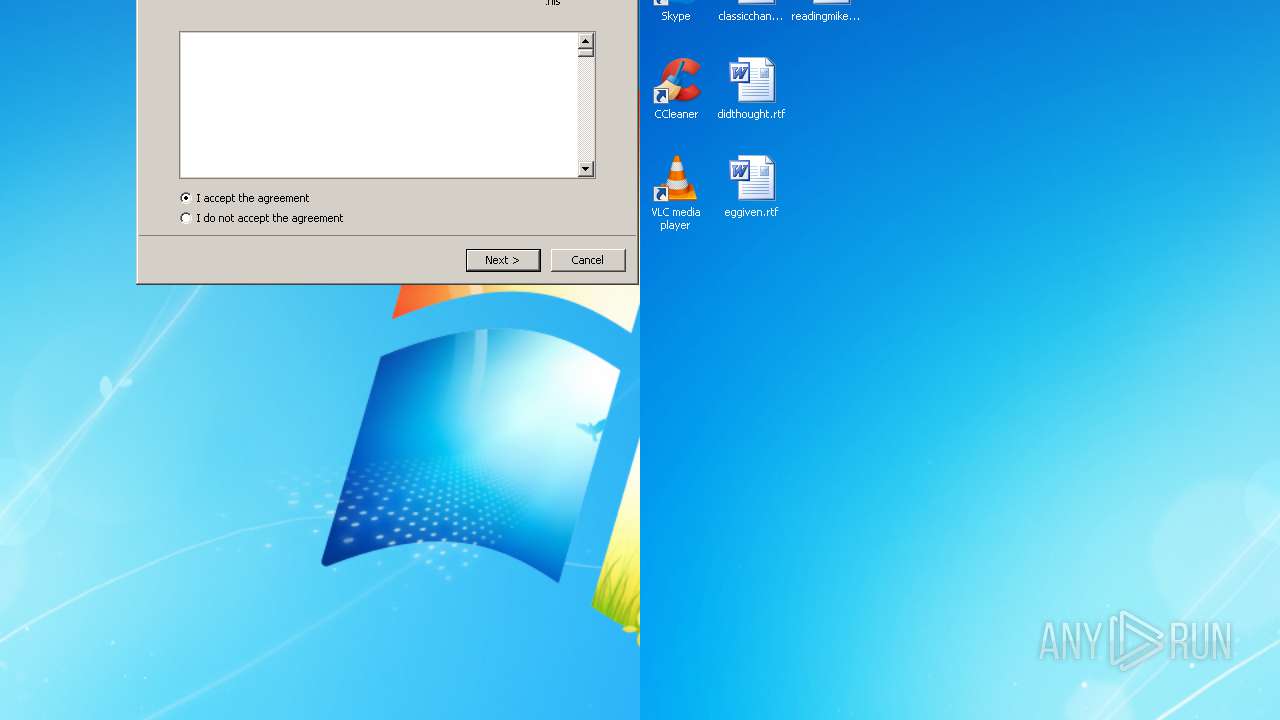This screenshot has width=1280, height=720.
Task: Select the VLC media player shortcut
Action: [676, 193]
